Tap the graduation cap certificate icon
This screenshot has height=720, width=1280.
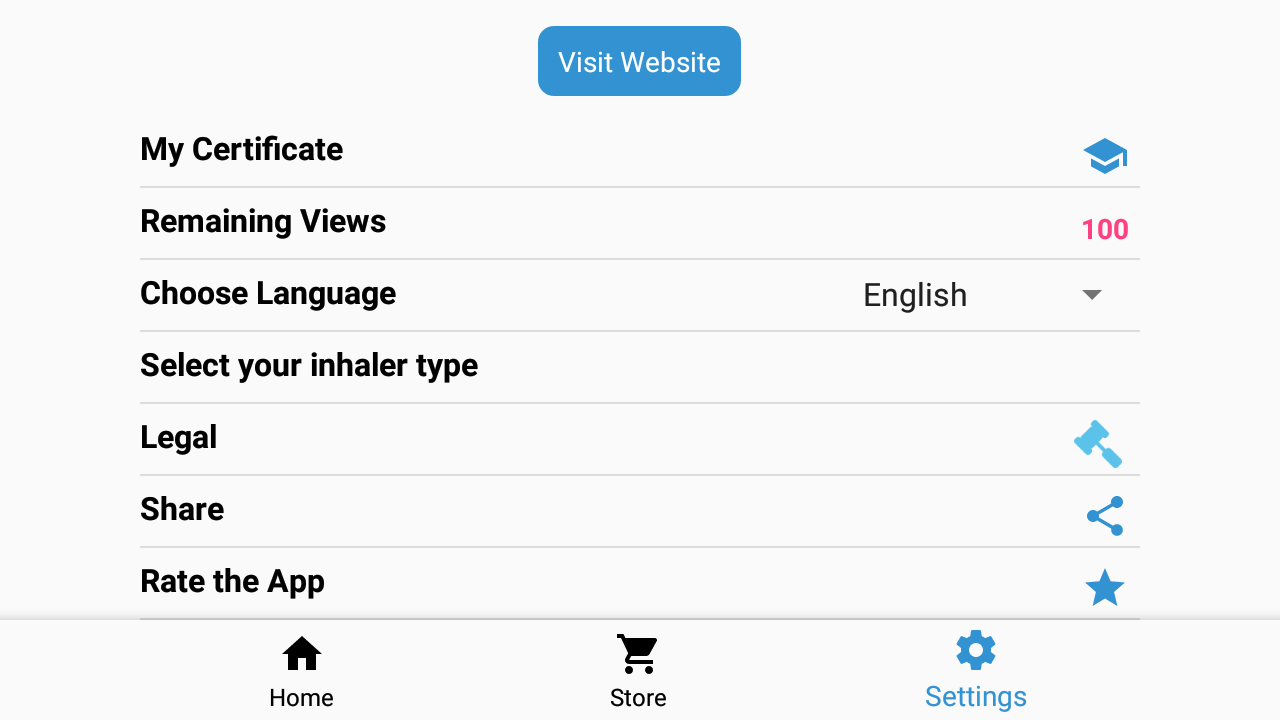click(1104, 156)
